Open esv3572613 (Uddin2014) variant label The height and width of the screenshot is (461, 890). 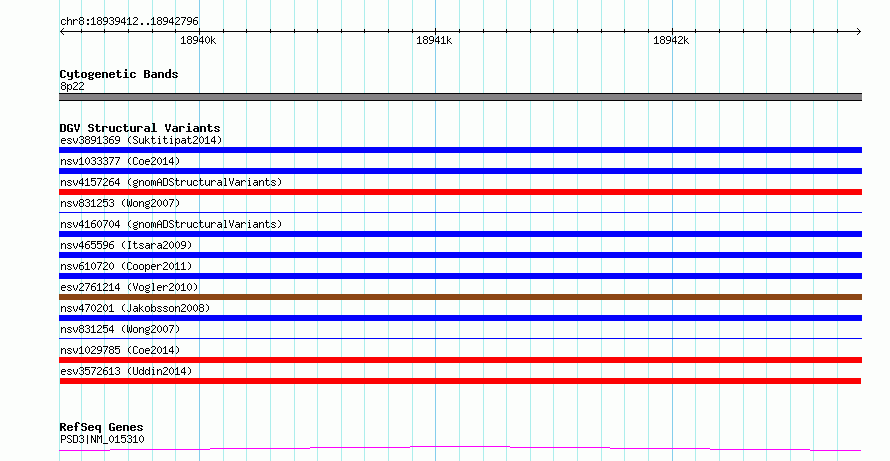[x=126, y=371]
